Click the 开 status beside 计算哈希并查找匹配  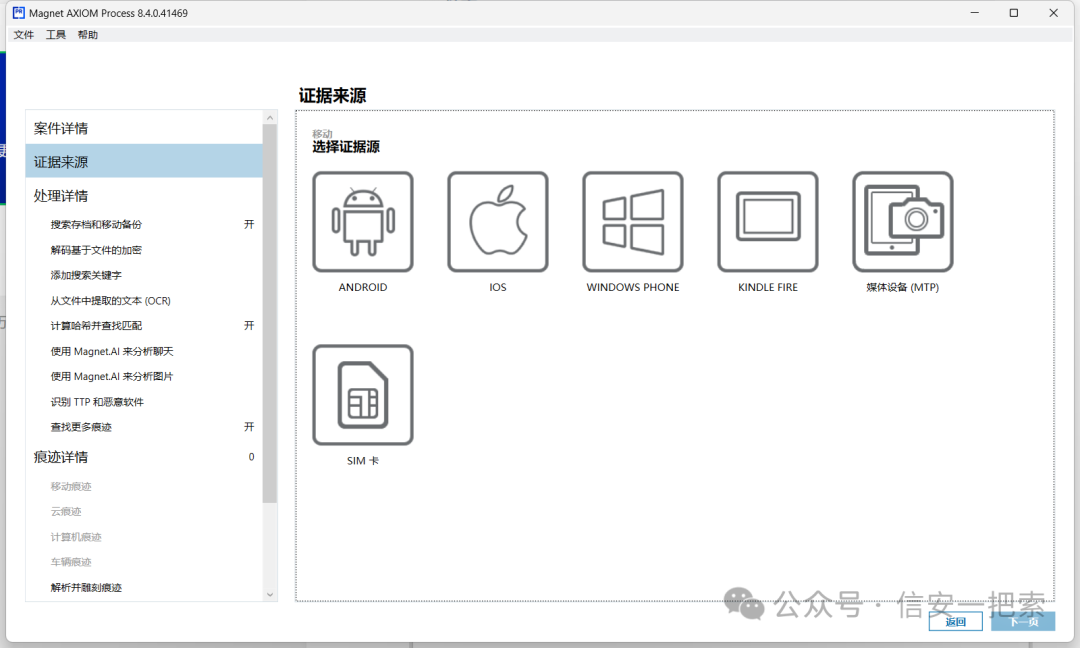tap(249, 326)
